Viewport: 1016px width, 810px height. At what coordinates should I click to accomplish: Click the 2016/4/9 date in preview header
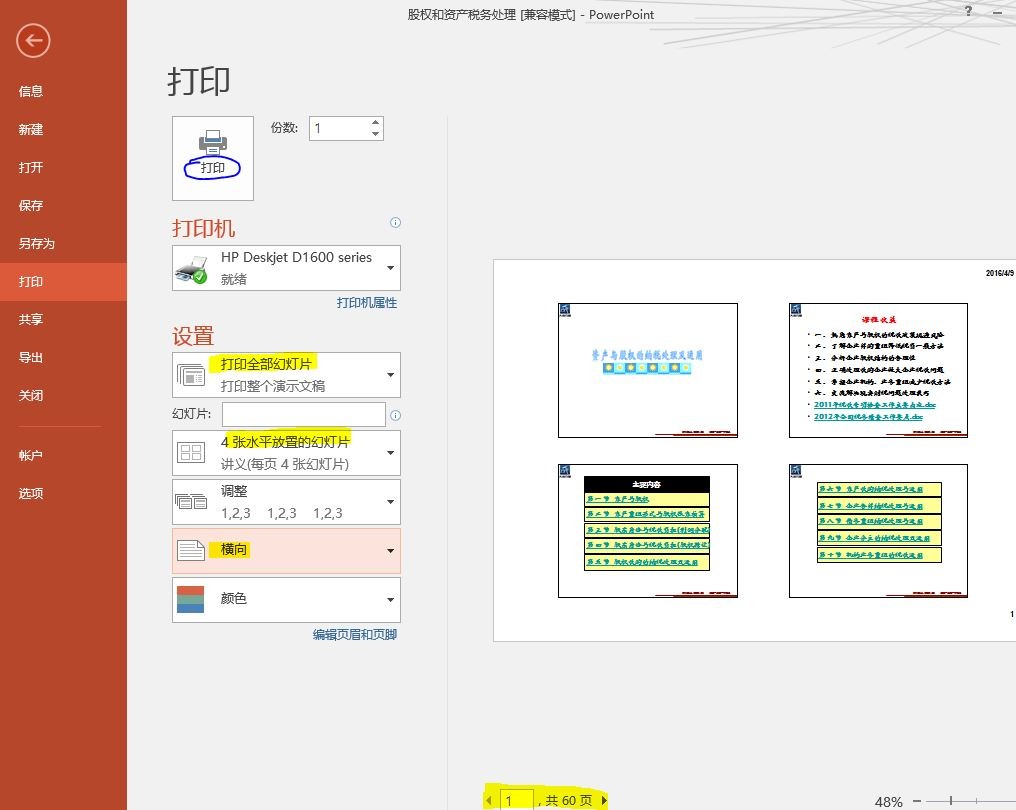point(1000,273)
